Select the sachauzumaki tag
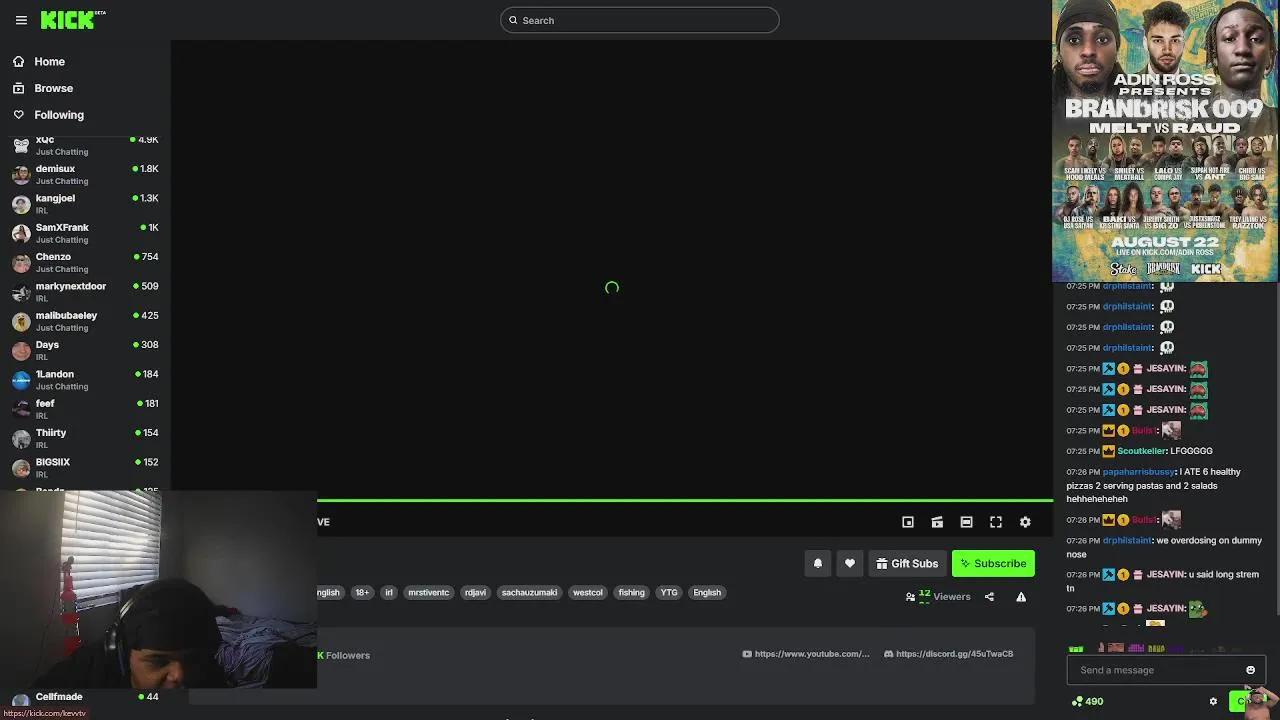Screen dimensions: 1280x720 pyautogui.click(x=529, y=592)
